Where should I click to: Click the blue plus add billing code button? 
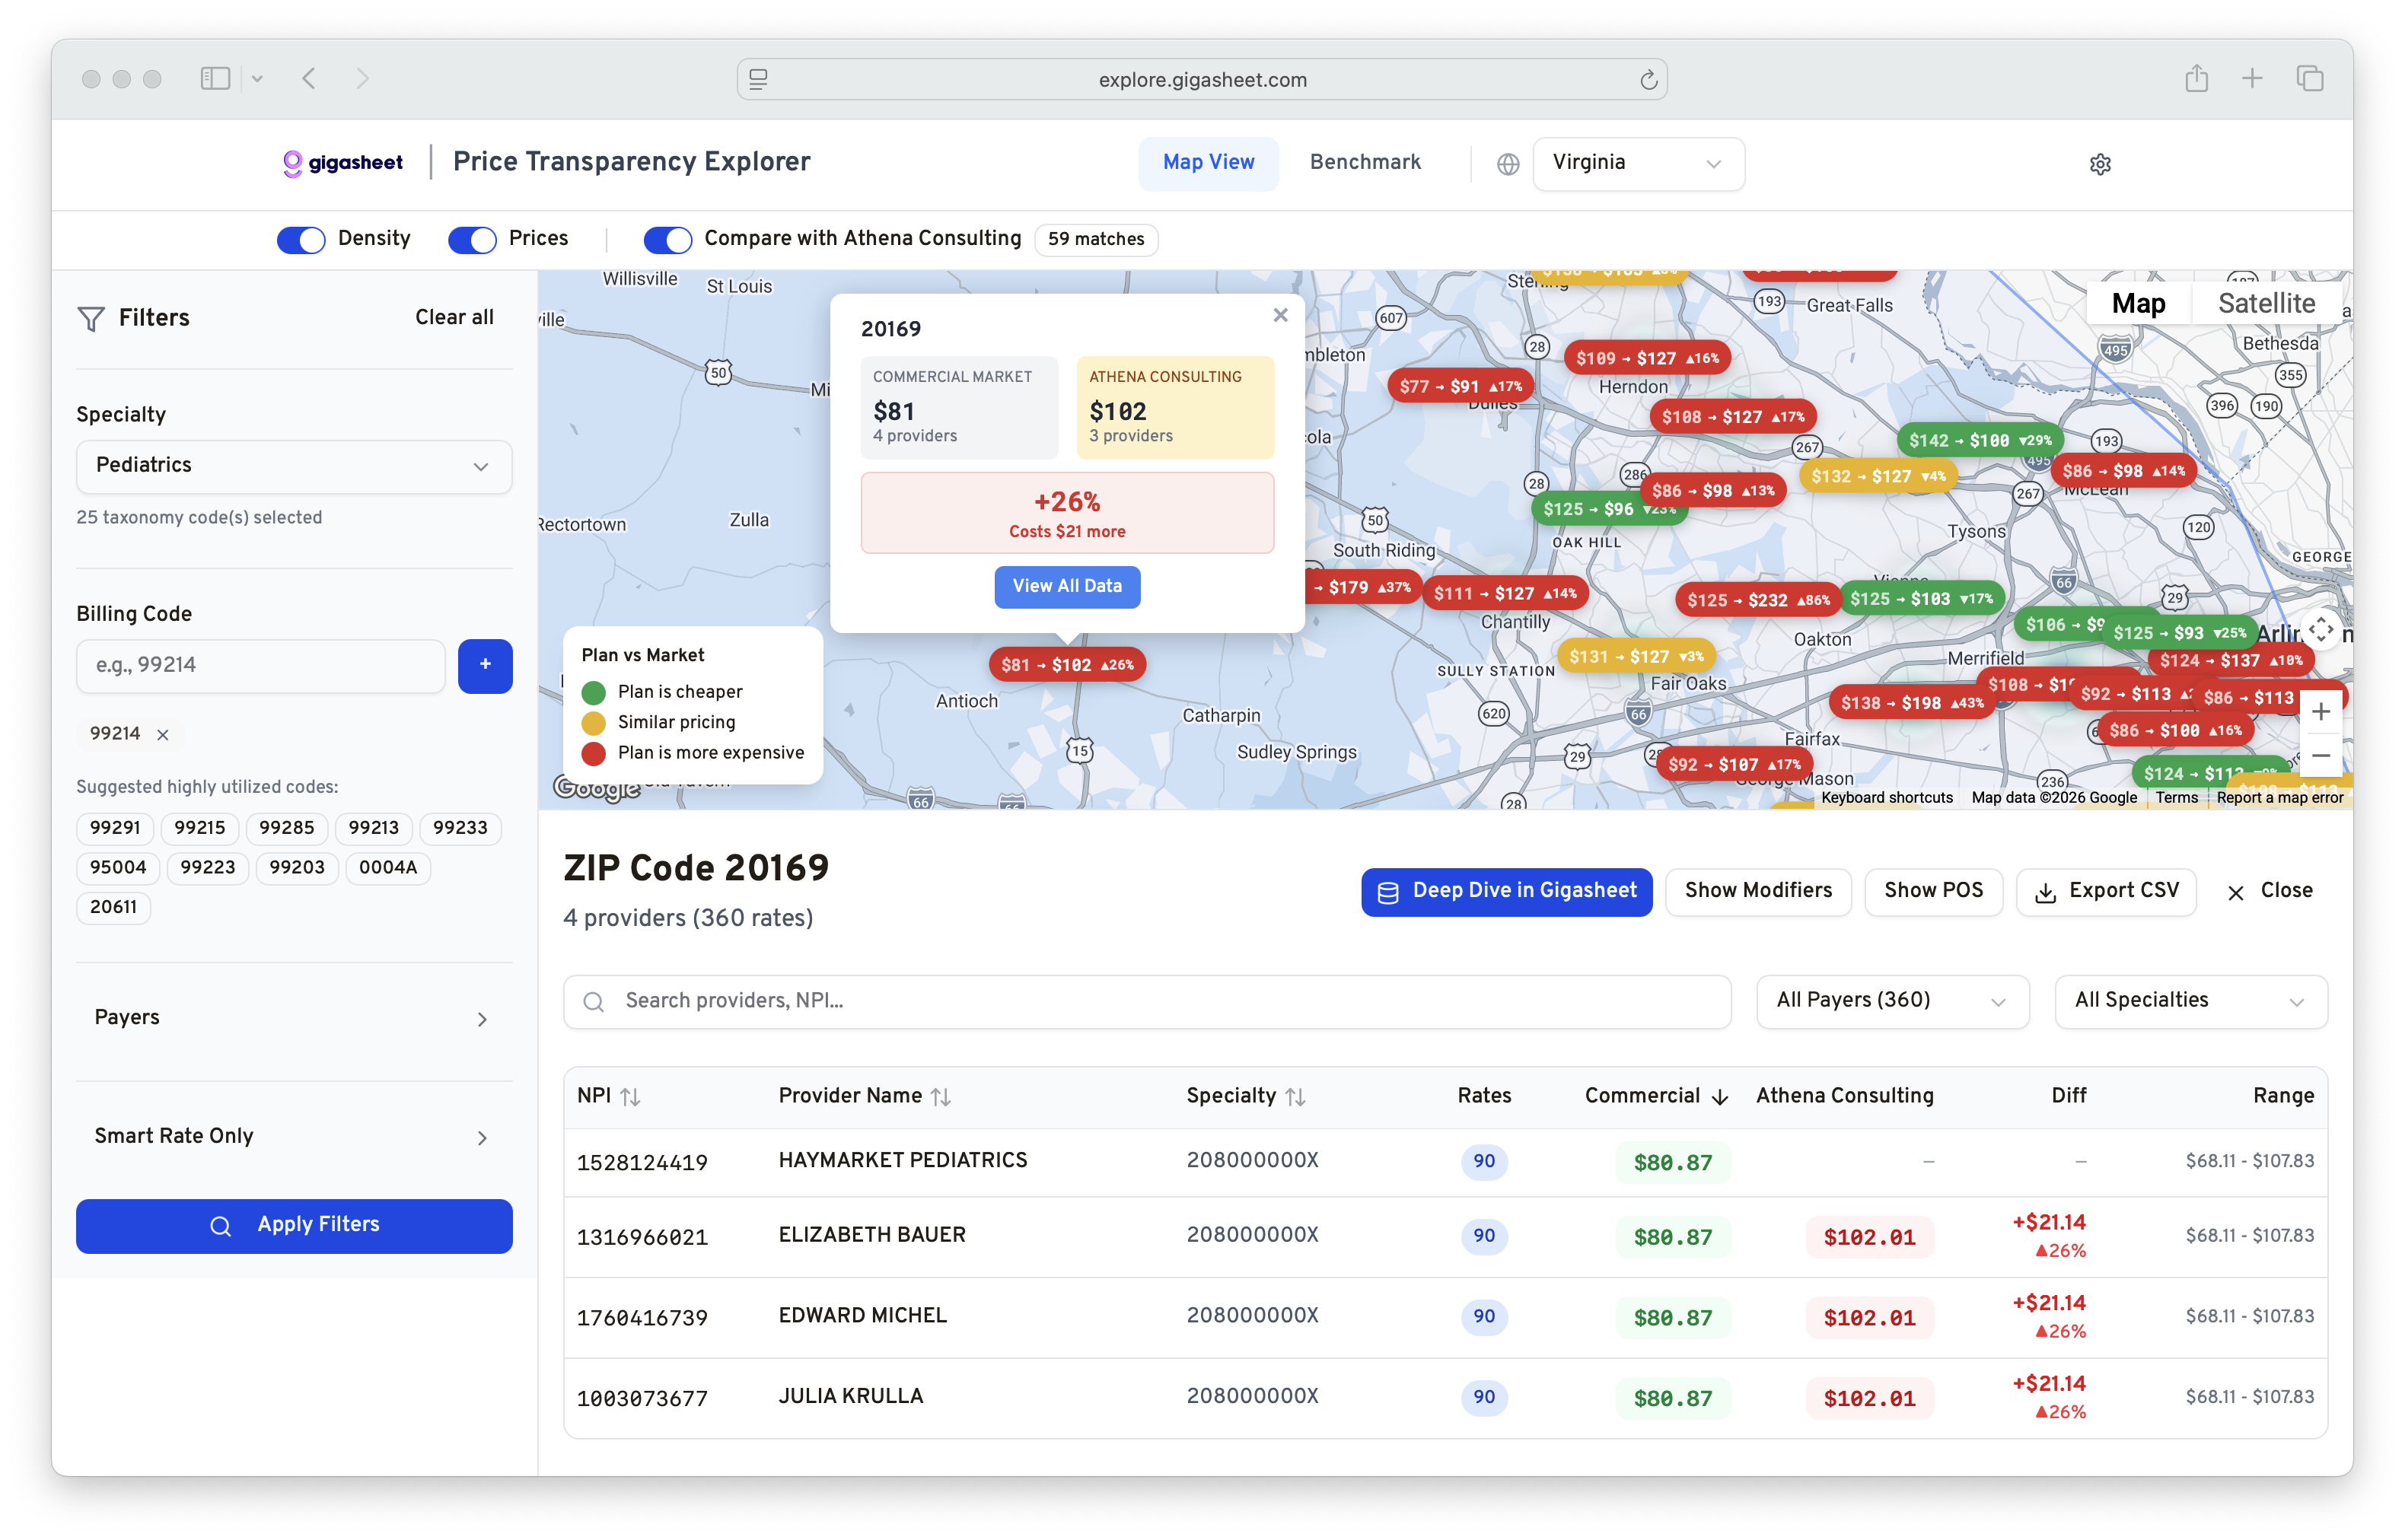tap(485, 665)
